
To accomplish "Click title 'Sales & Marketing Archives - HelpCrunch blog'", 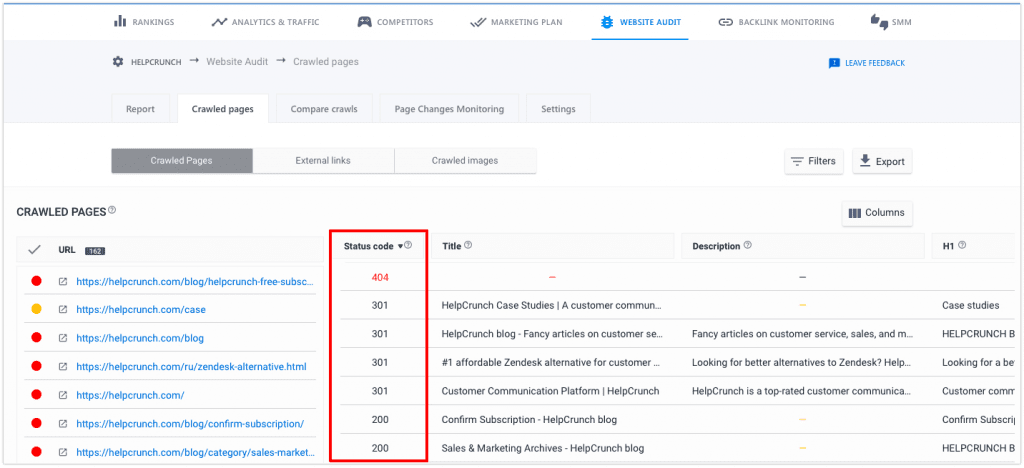I will click(543, 448).
